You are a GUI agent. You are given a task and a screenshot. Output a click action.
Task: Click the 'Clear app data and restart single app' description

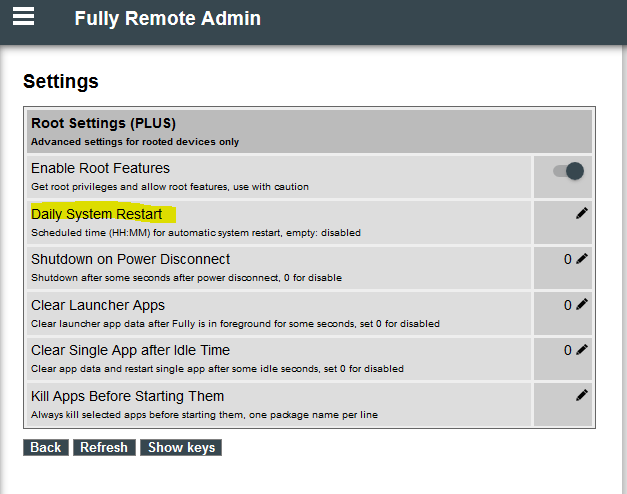pos(217,369)
